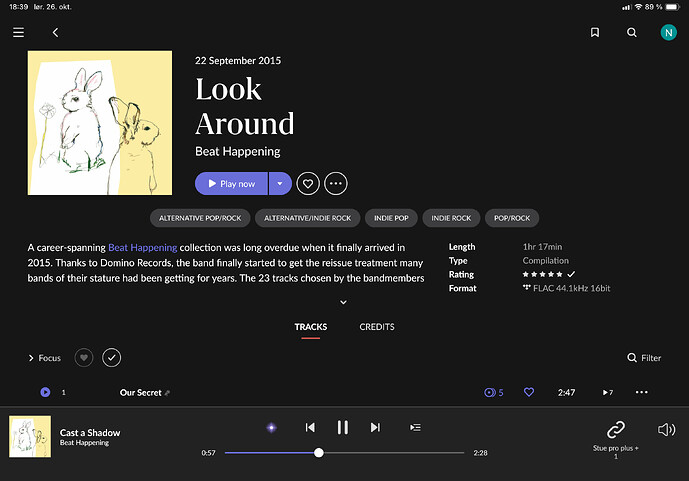Go back with the back arrow
This screenshot has width=689, height=481.
[55, 33]
